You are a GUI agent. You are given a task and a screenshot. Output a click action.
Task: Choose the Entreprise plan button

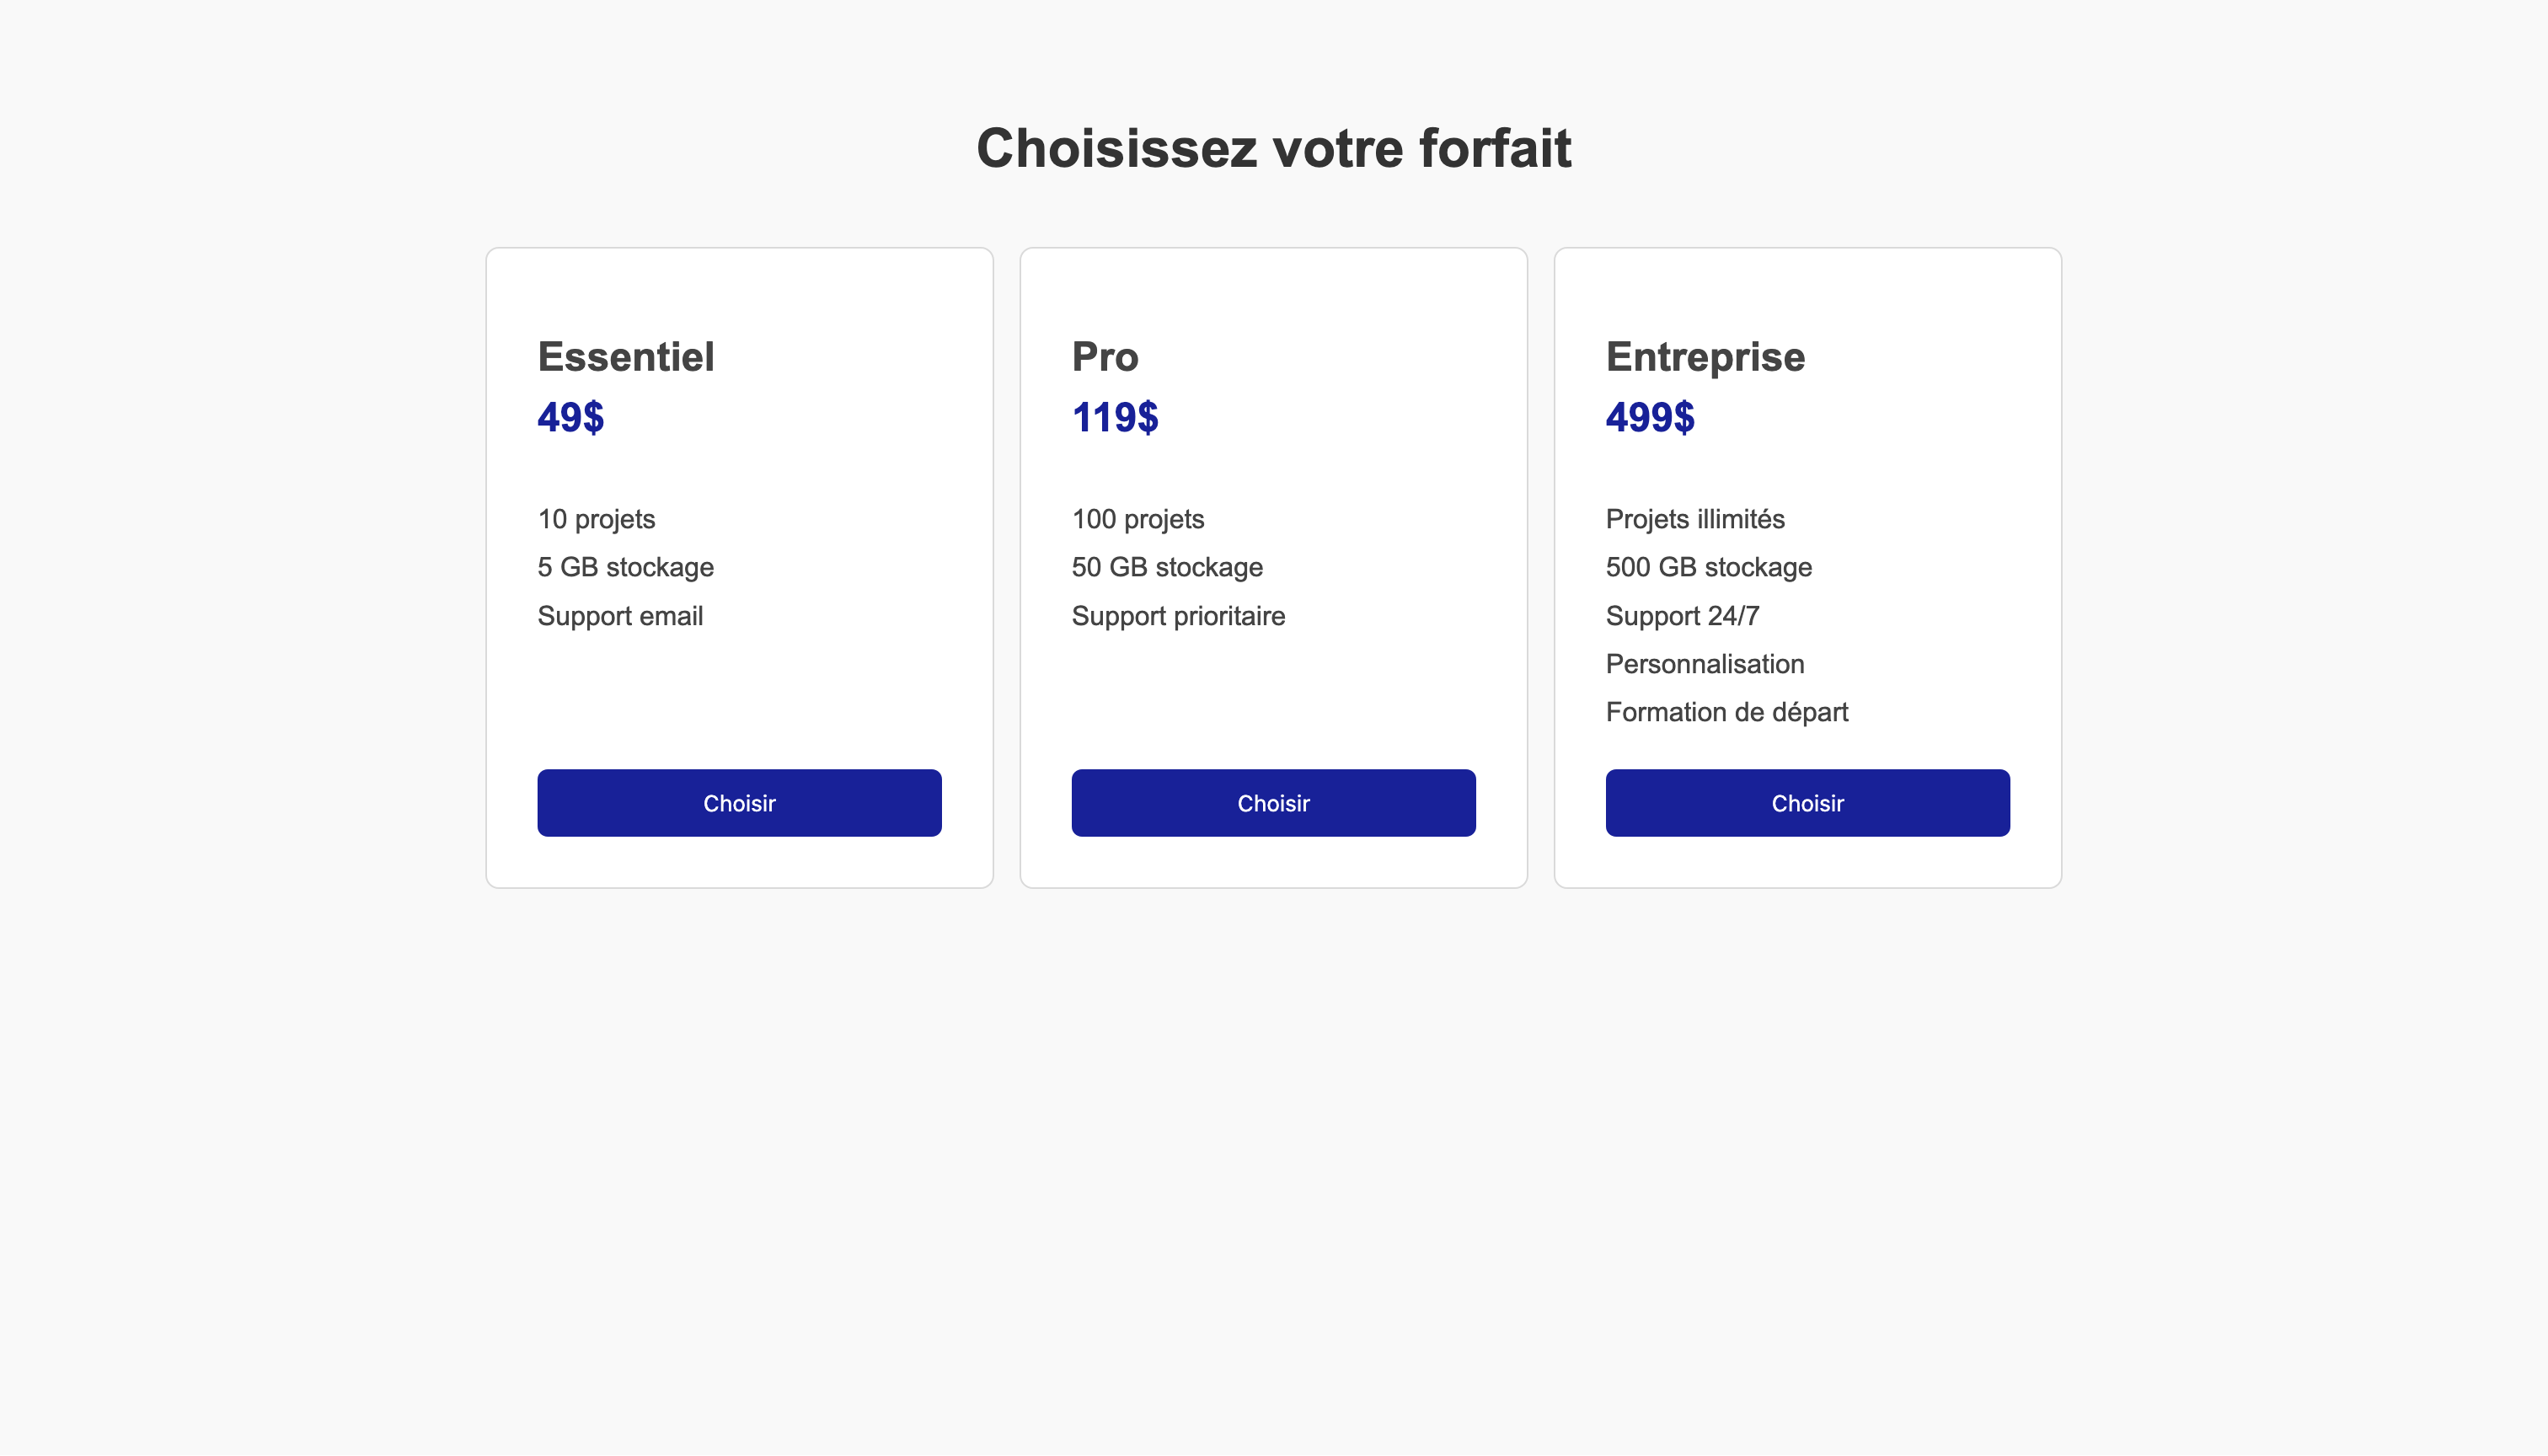(1807, 803)
